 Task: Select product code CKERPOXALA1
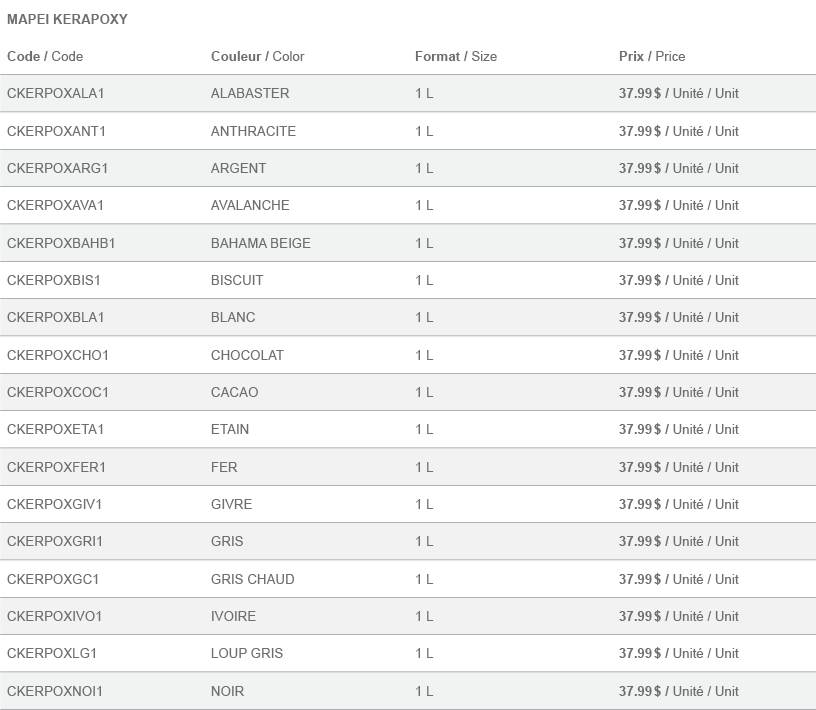(x=56, y=93)
